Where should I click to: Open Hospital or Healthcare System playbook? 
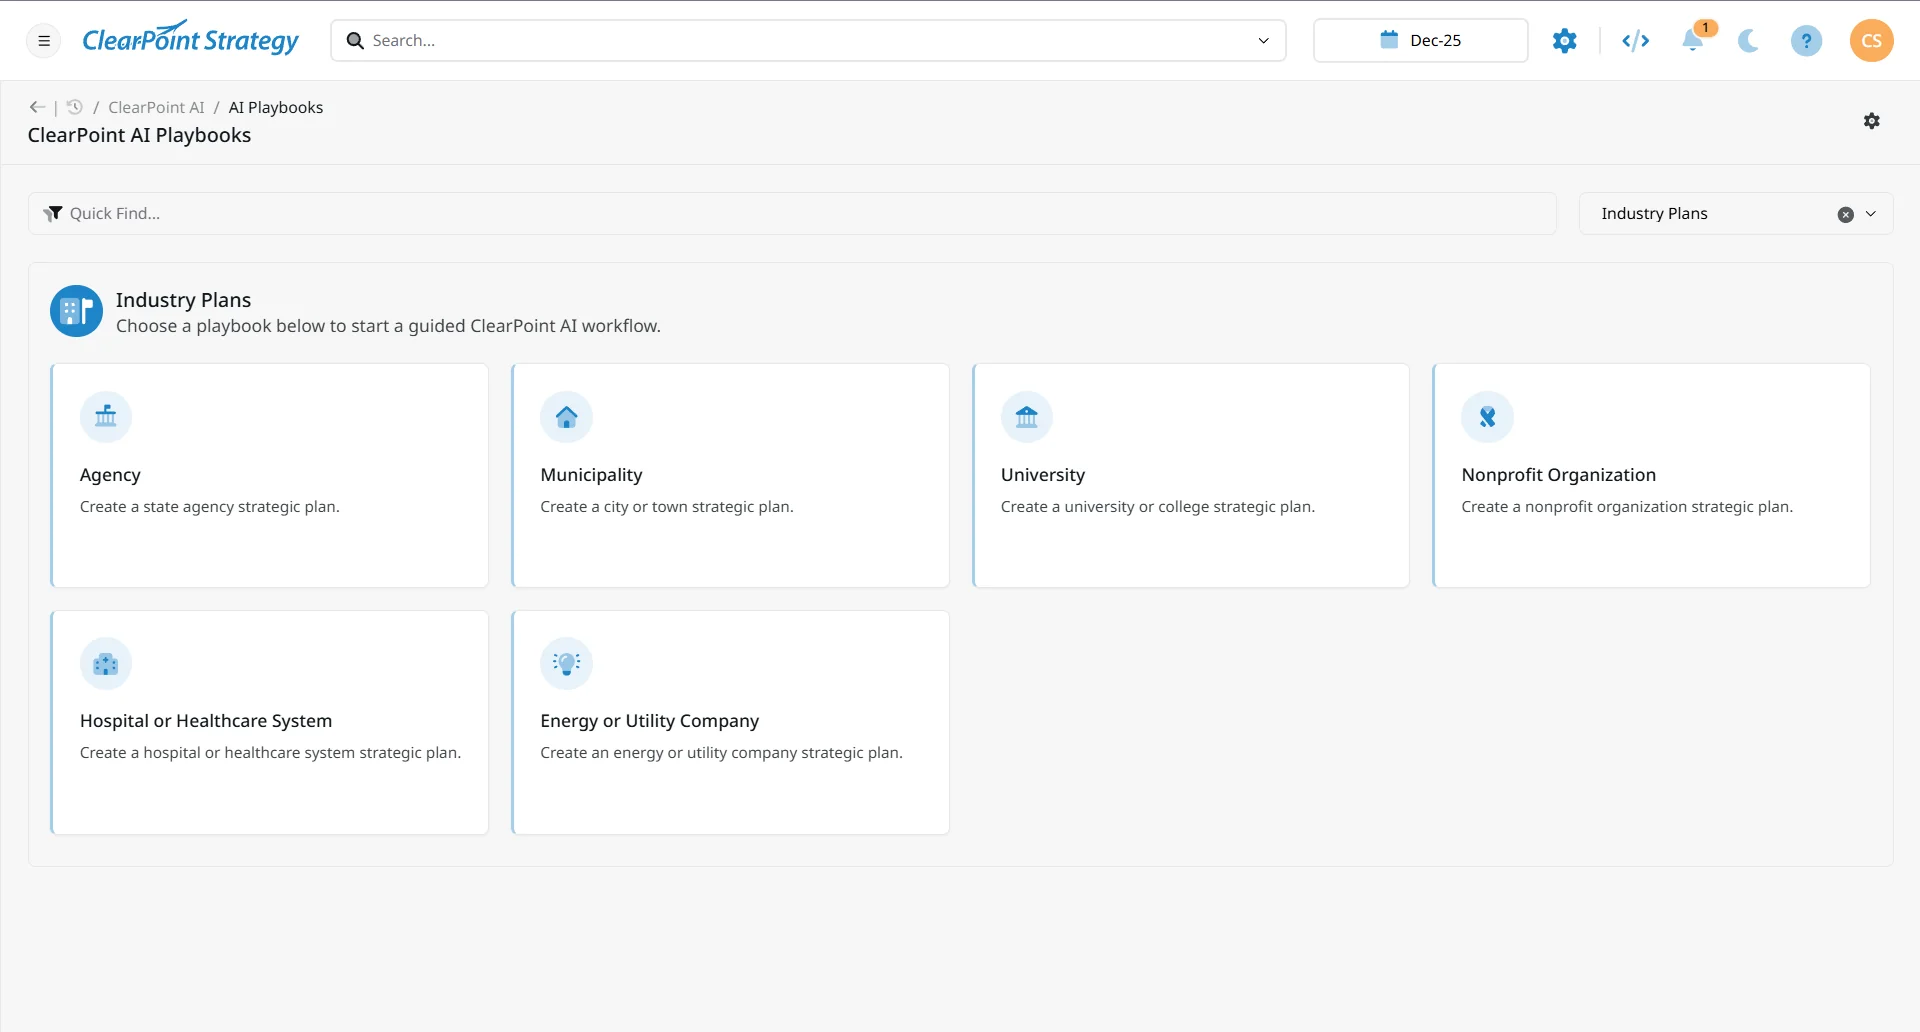270,722
